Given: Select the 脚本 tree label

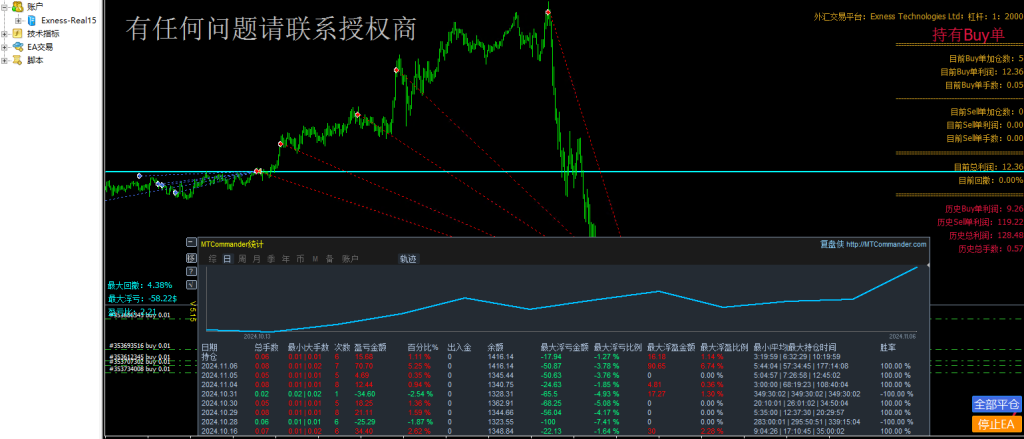Looking at the screenshot, I should [x=35, y=60].
